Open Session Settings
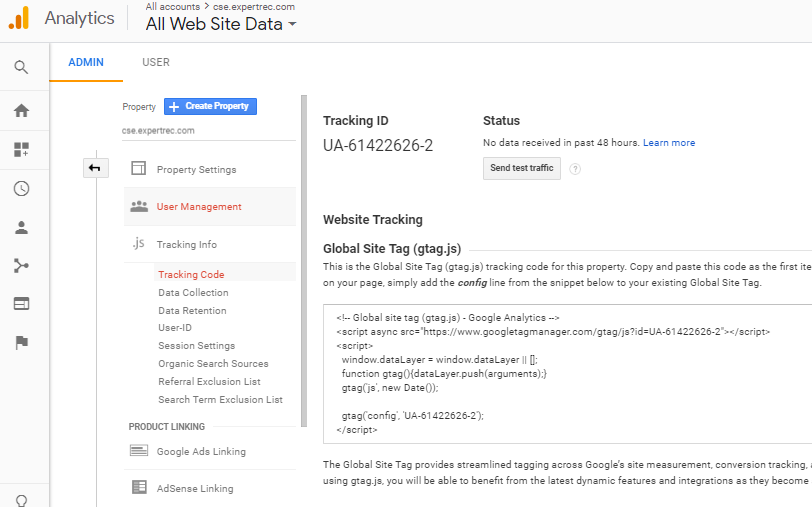Viewport: 812px width, 507px height. pos(197,345)
